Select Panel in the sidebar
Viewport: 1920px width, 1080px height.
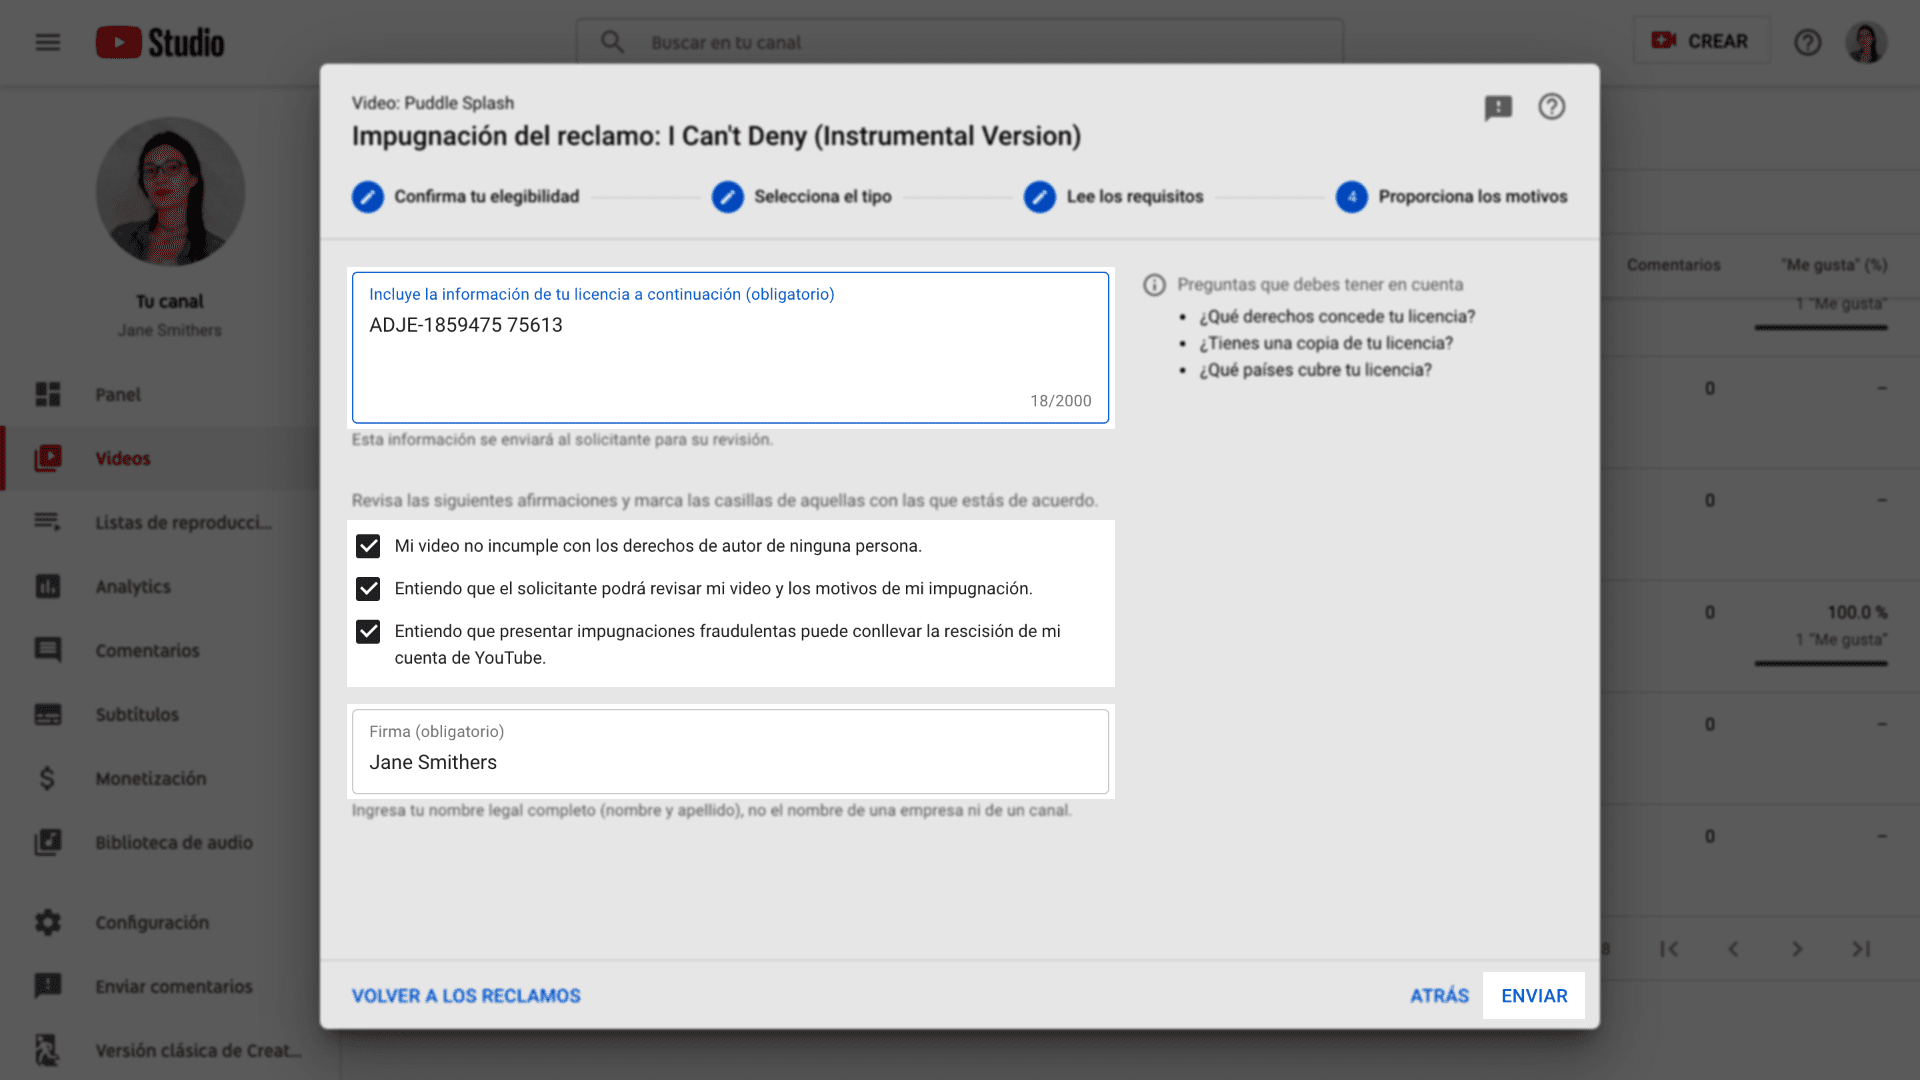pyautogui.click(x=117, y=394)
